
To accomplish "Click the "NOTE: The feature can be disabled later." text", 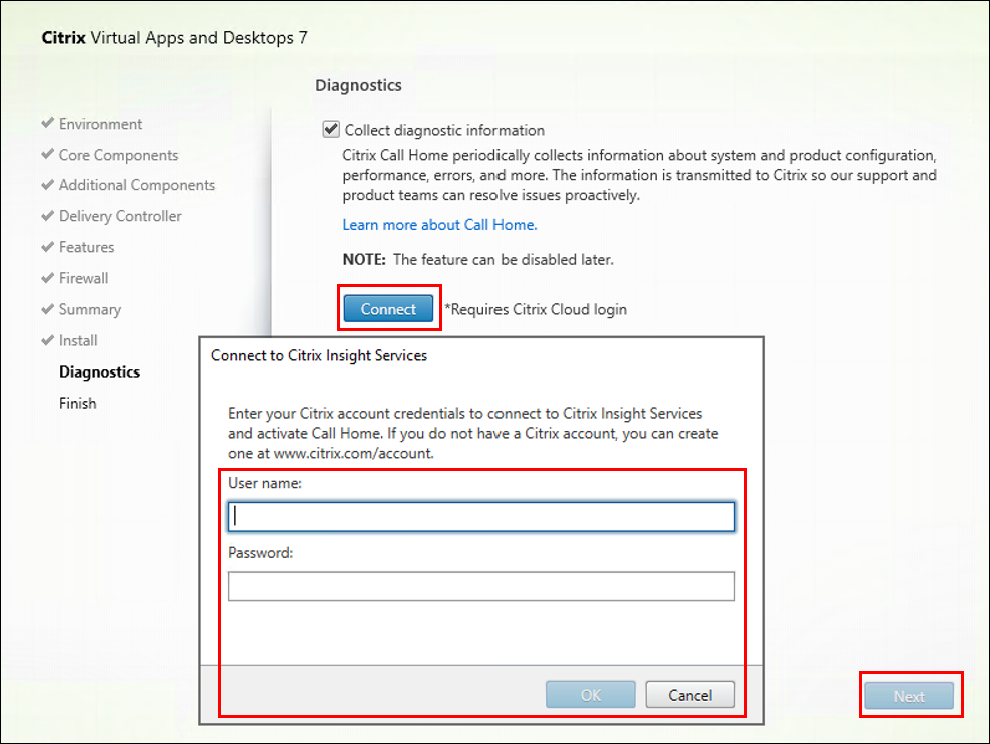I will [x=478, y=260].
